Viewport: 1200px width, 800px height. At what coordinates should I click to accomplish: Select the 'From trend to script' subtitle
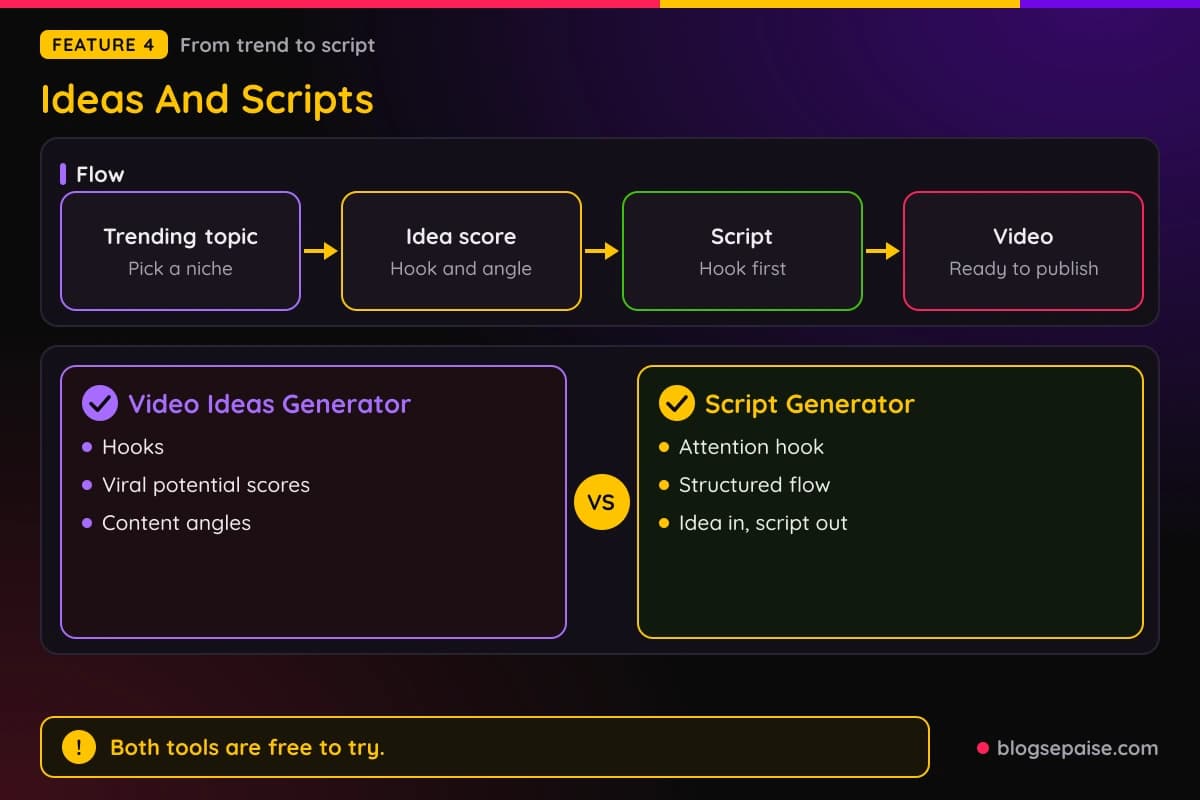[278, 45]
